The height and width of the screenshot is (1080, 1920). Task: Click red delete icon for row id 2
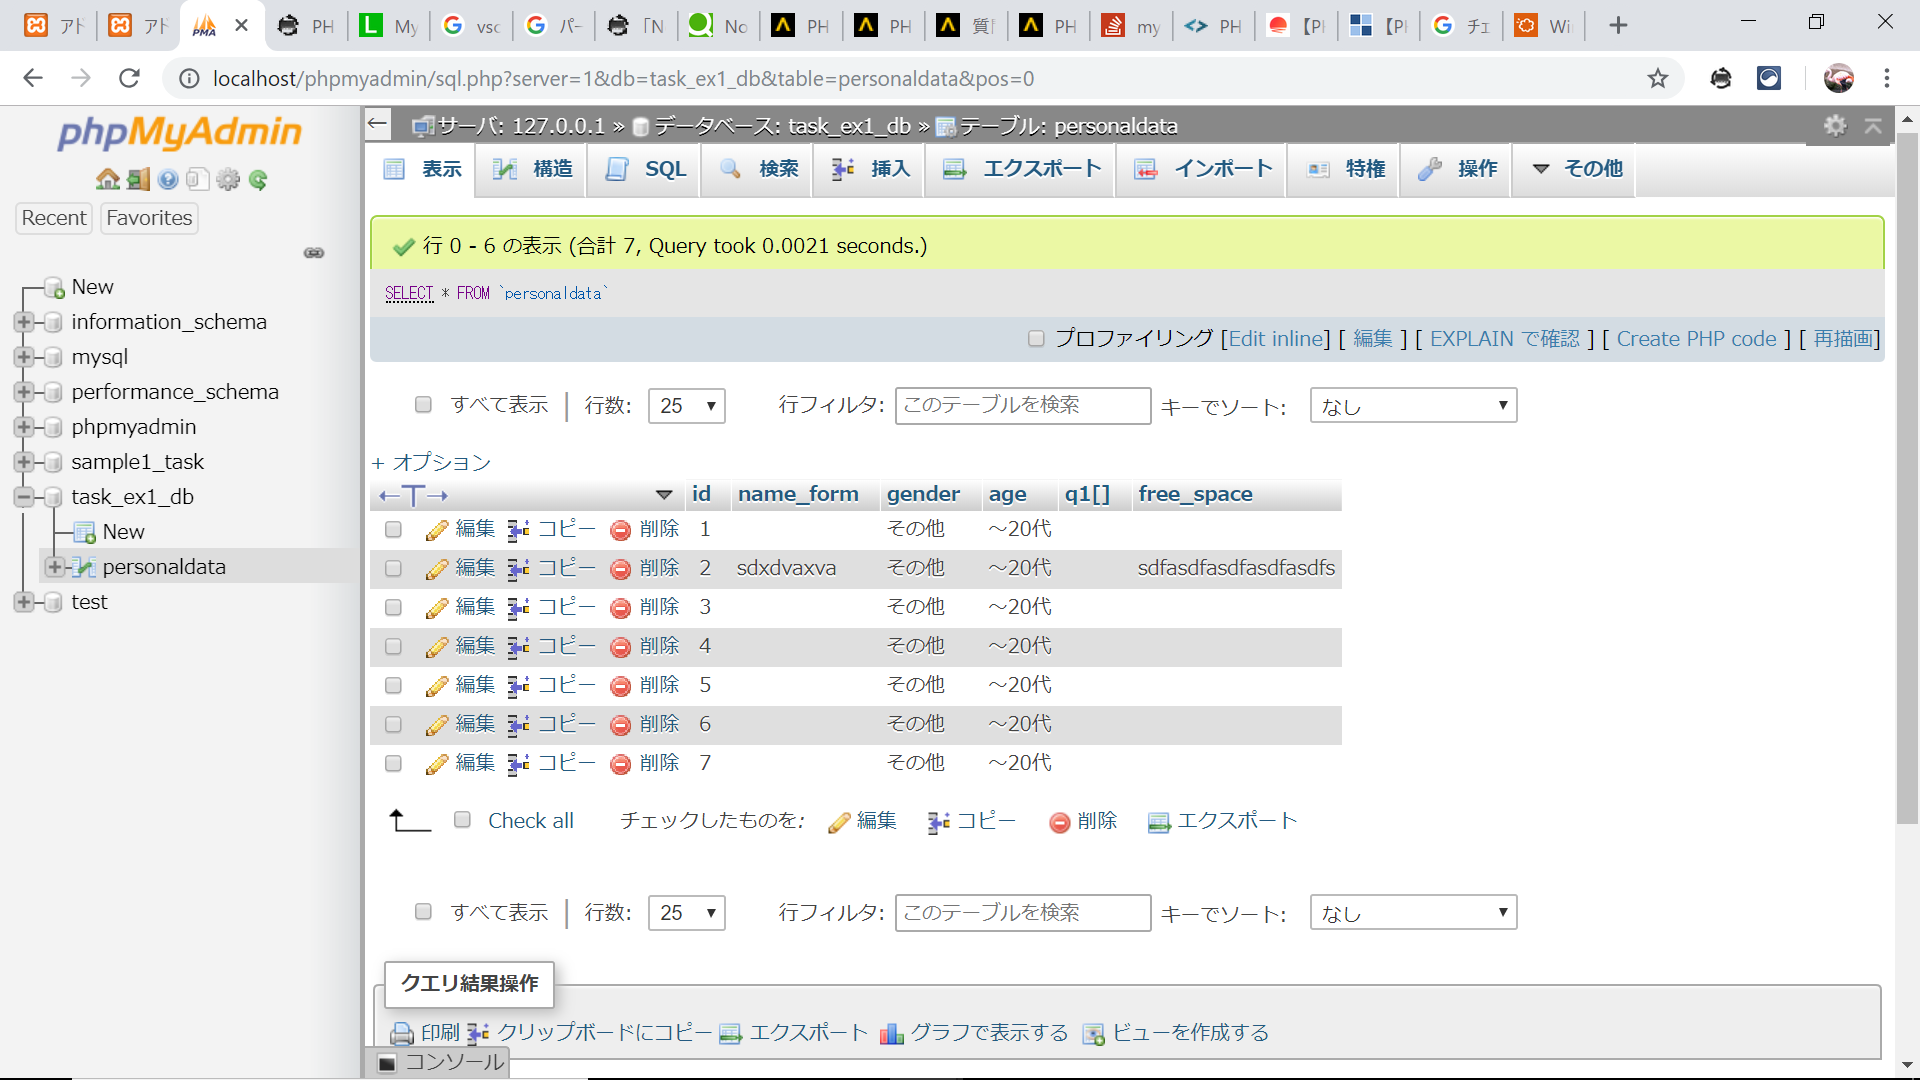pos(620,569)
